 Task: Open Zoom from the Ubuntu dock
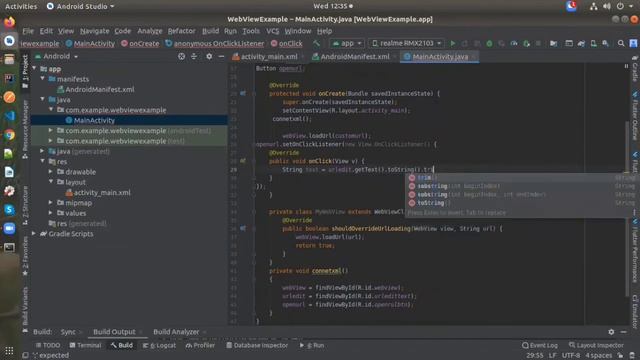point(9,228)
